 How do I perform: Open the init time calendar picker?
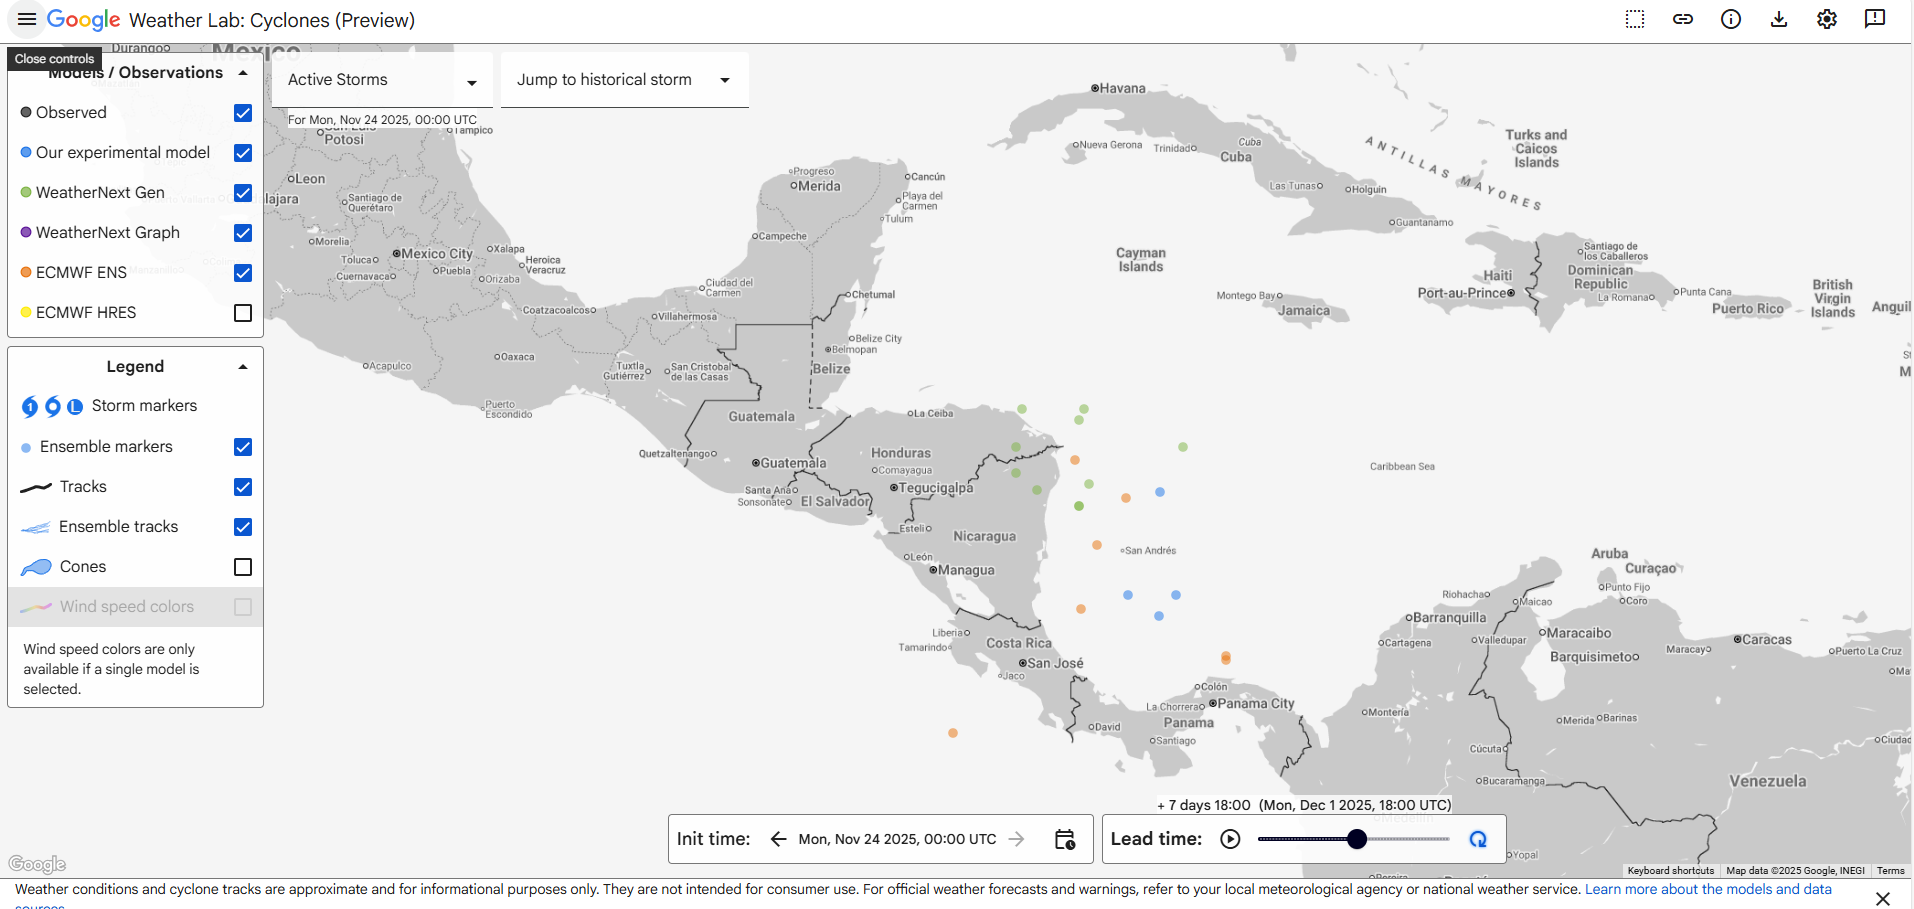pyautogui.click(x=1065, y=839)
